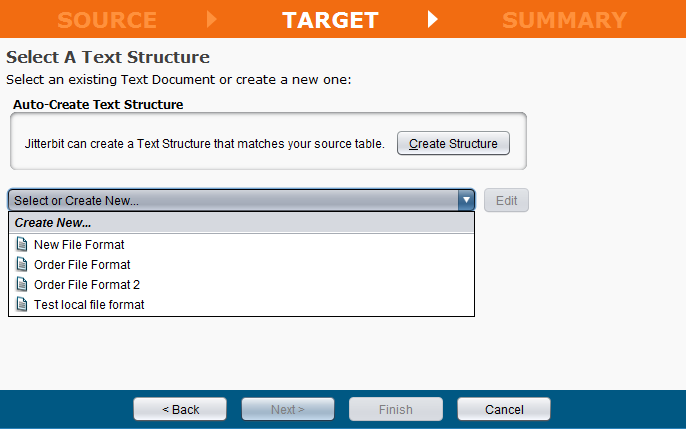
Task: Click document icon beside New File Format
Action: tap(22, 244)
